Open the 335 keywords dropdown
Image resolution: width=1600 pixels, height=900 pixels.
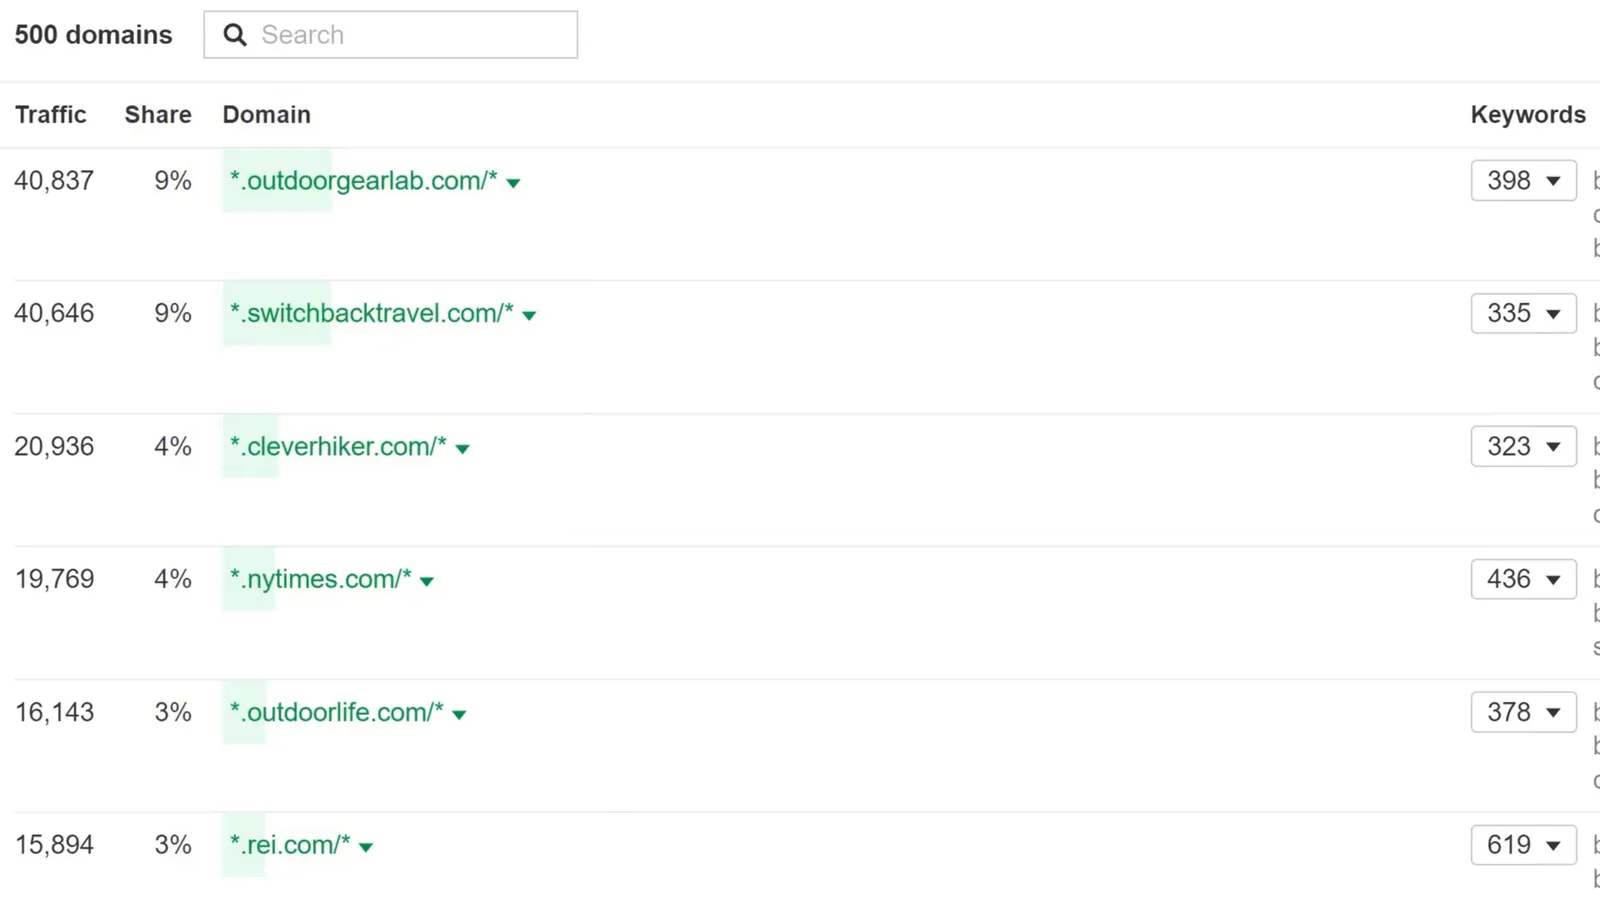[1523, 314]
